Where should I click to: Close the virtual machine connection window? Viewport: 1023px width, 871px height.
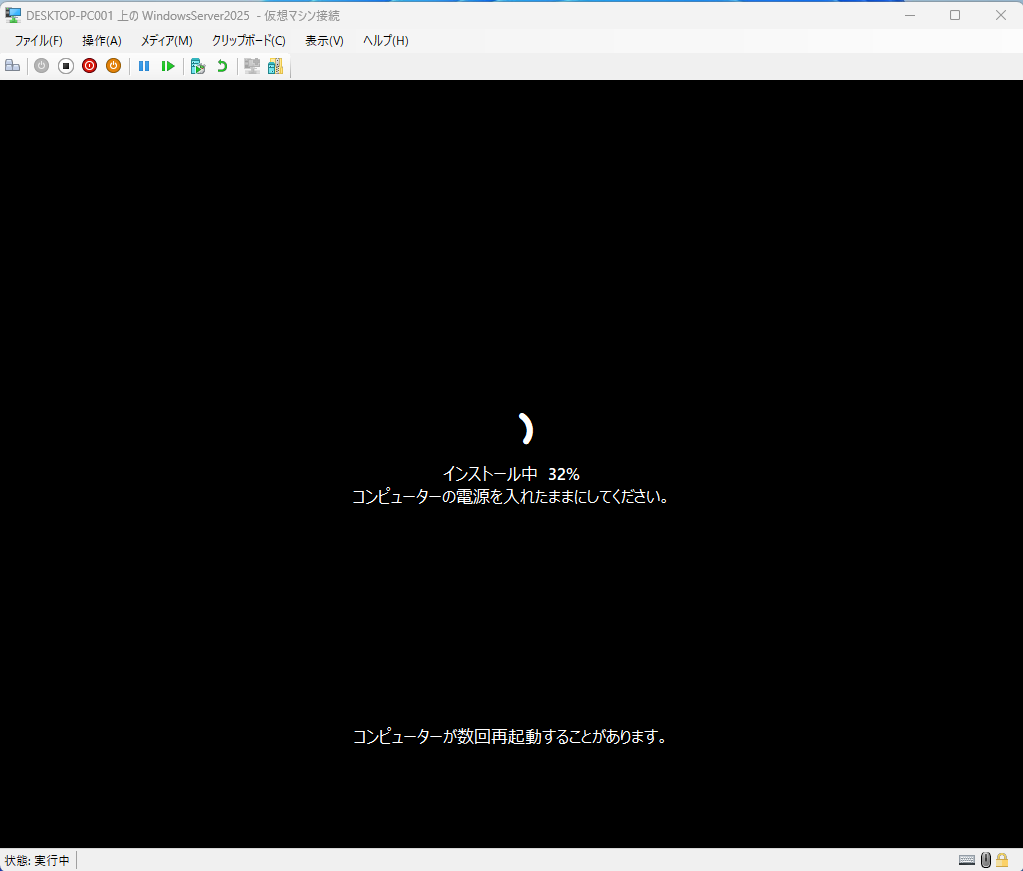click(1001, 15)
